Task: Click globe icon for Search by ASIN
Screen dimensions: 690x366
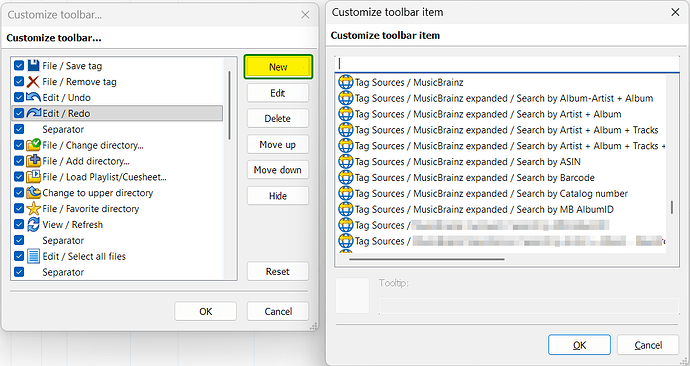Action: pos(345,161)
